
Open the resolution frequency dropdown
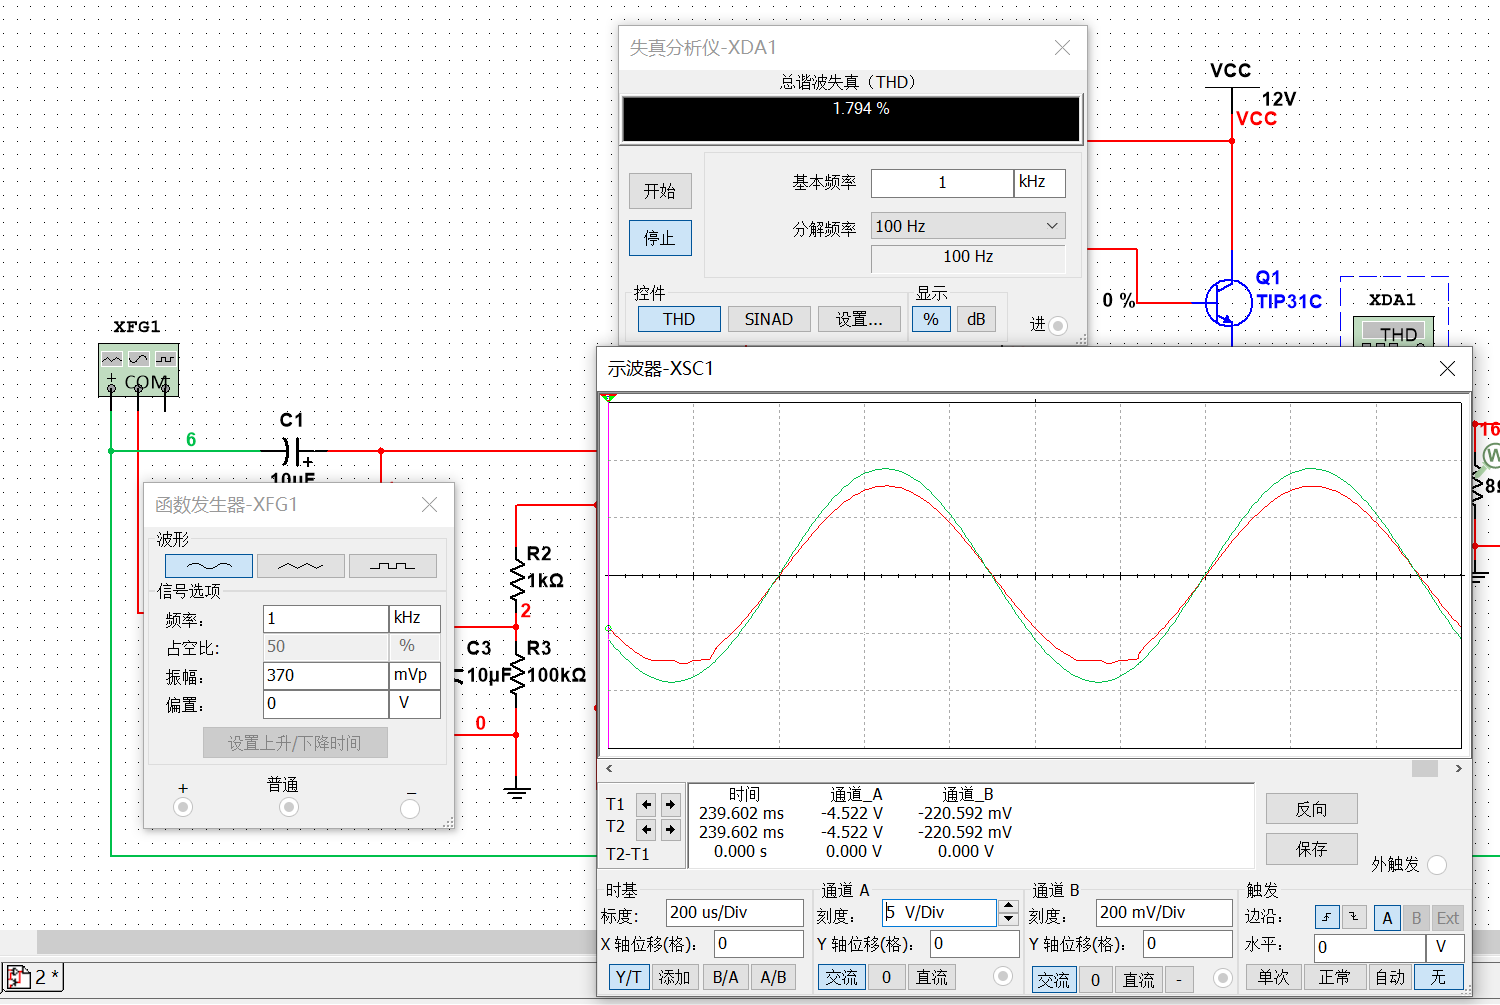pyautogui.click(x=968, y=226)
